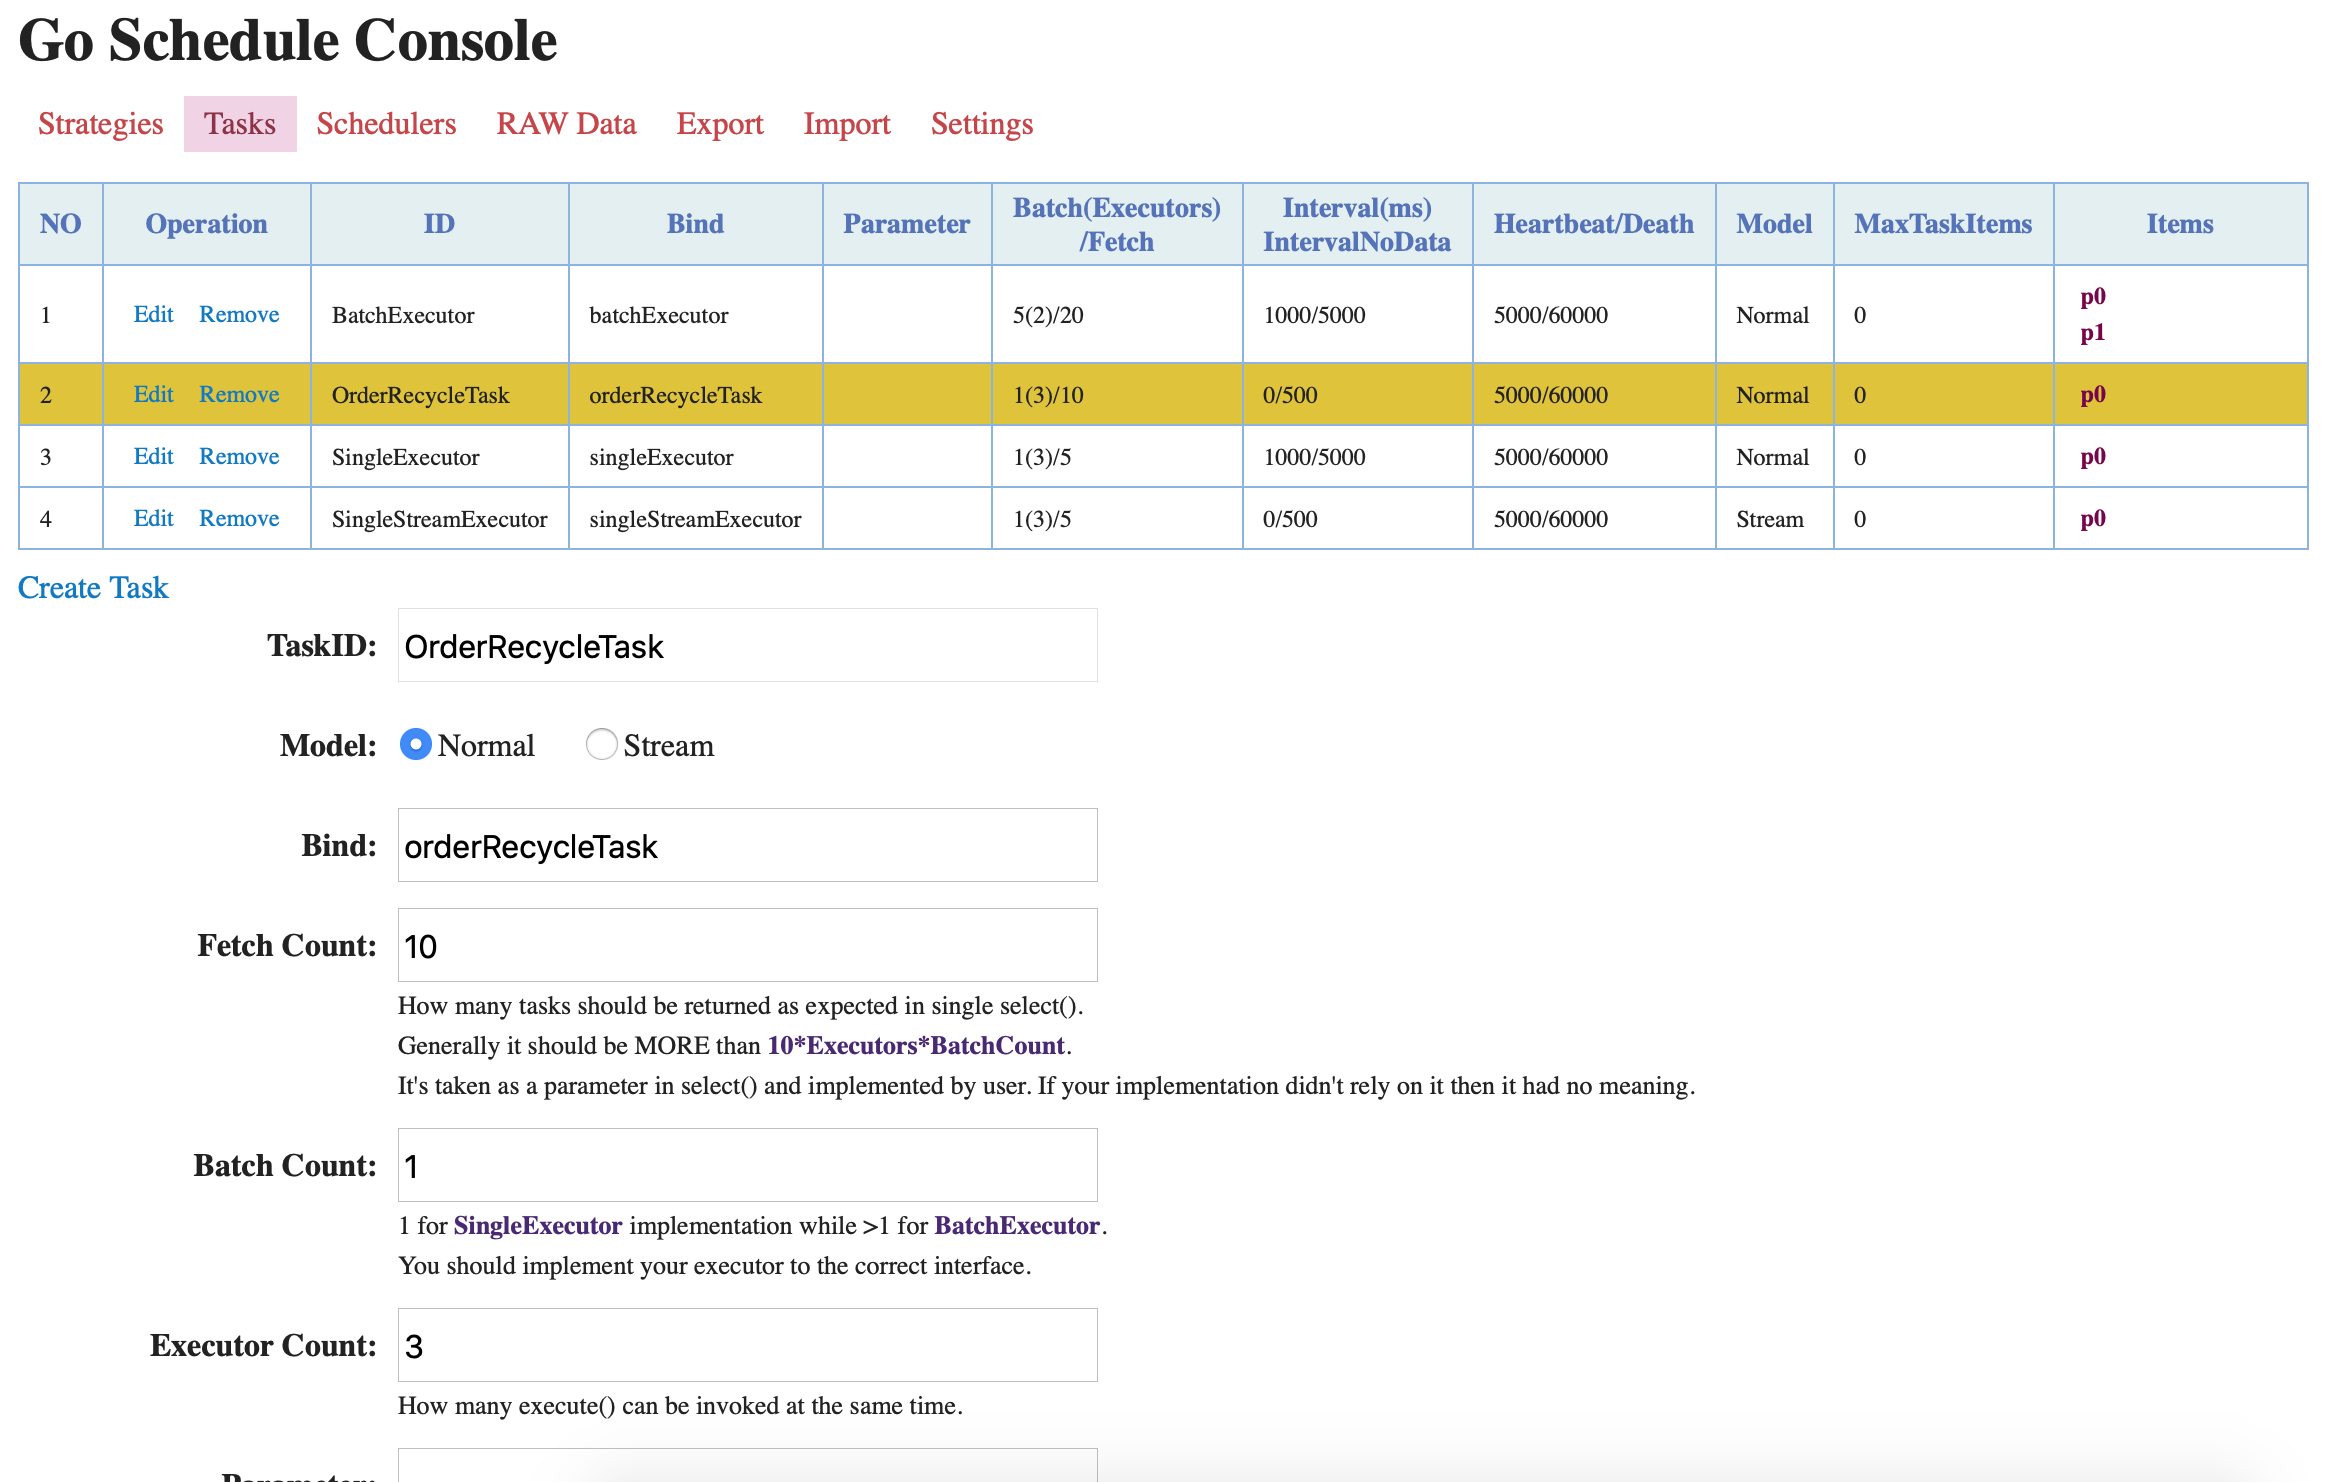Remove the OrderRecycleTask row
This screenshot has height=1482, width=2340.
[239, 395]
